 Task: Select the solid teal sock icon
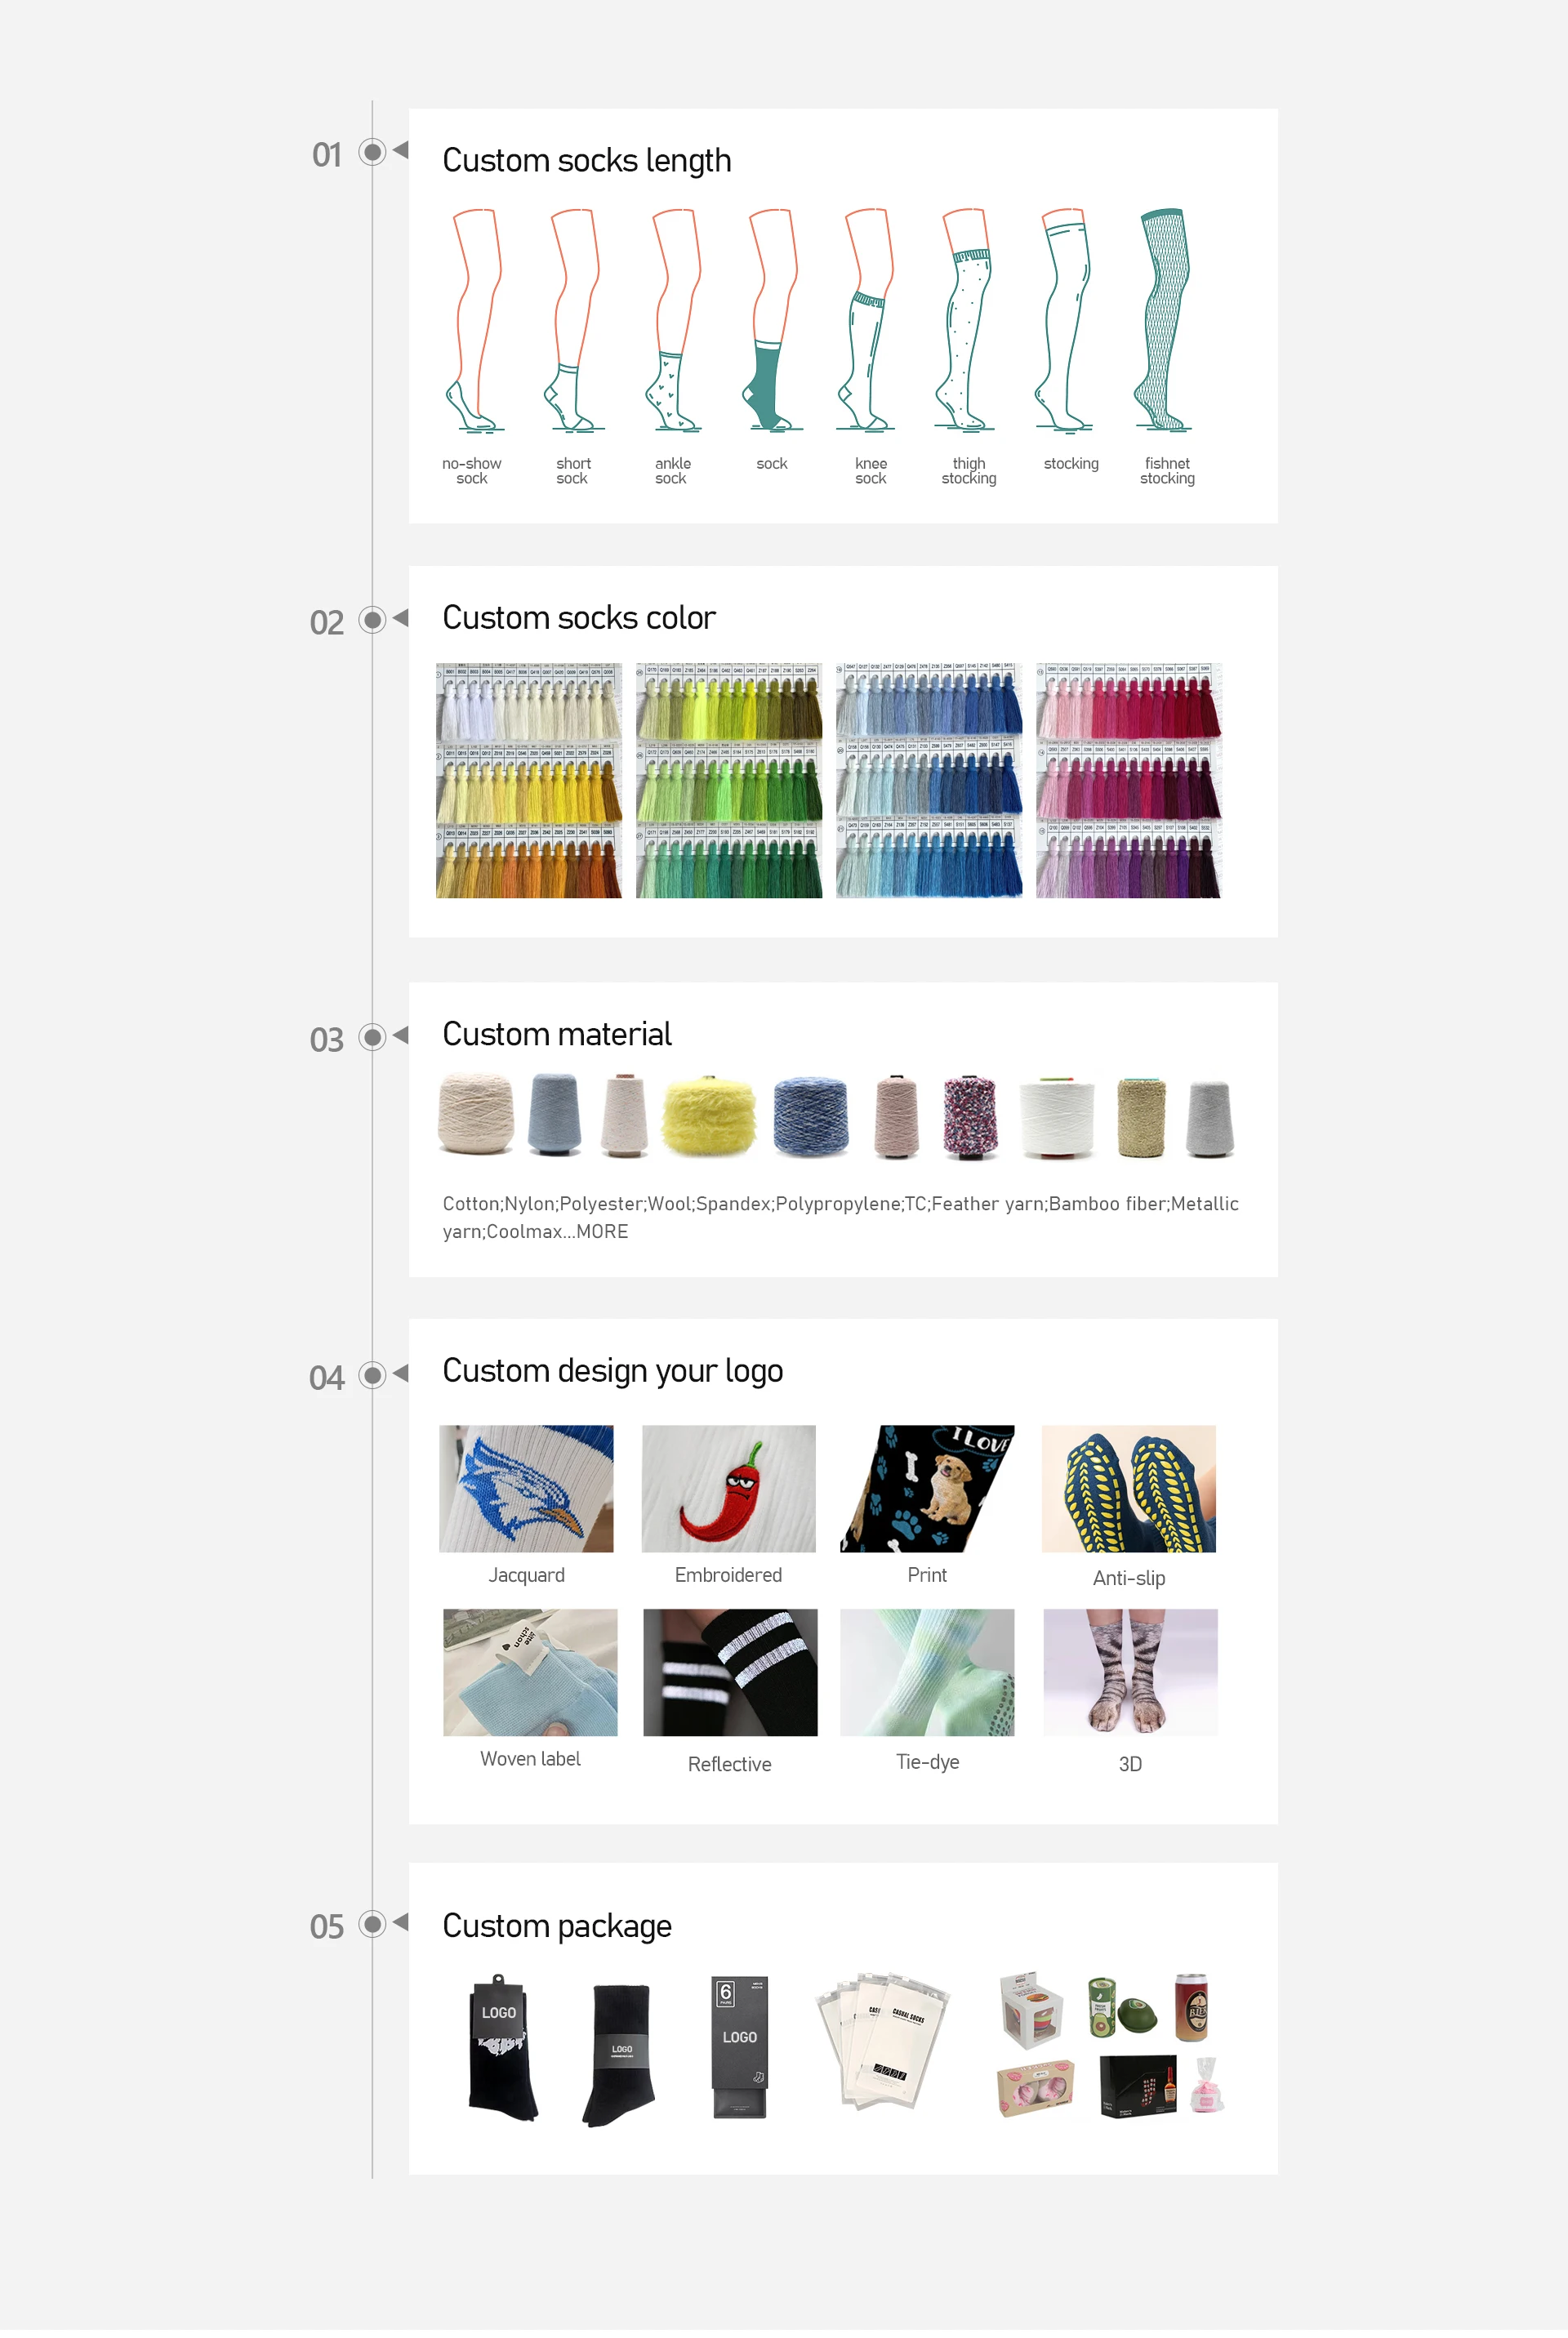coord(771,320)
